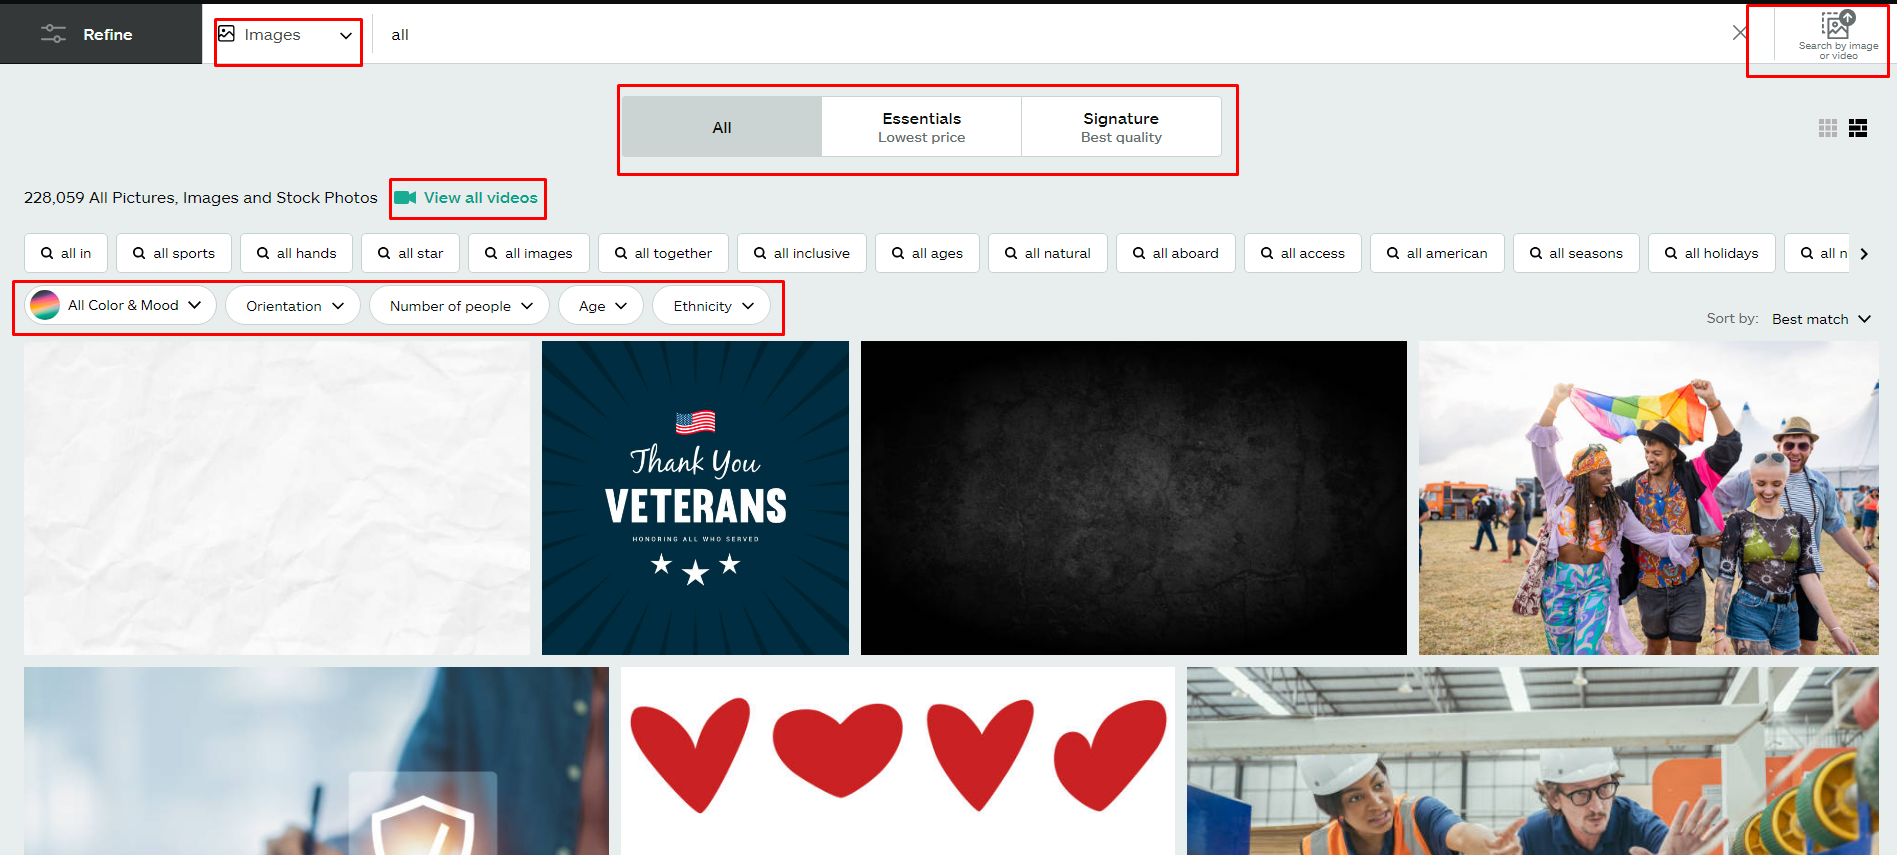The height and width of the screenshot is (855, 1897).
Task: Open the Images media type dropdown
Action: pyautogui.click(x=287, y=35)
